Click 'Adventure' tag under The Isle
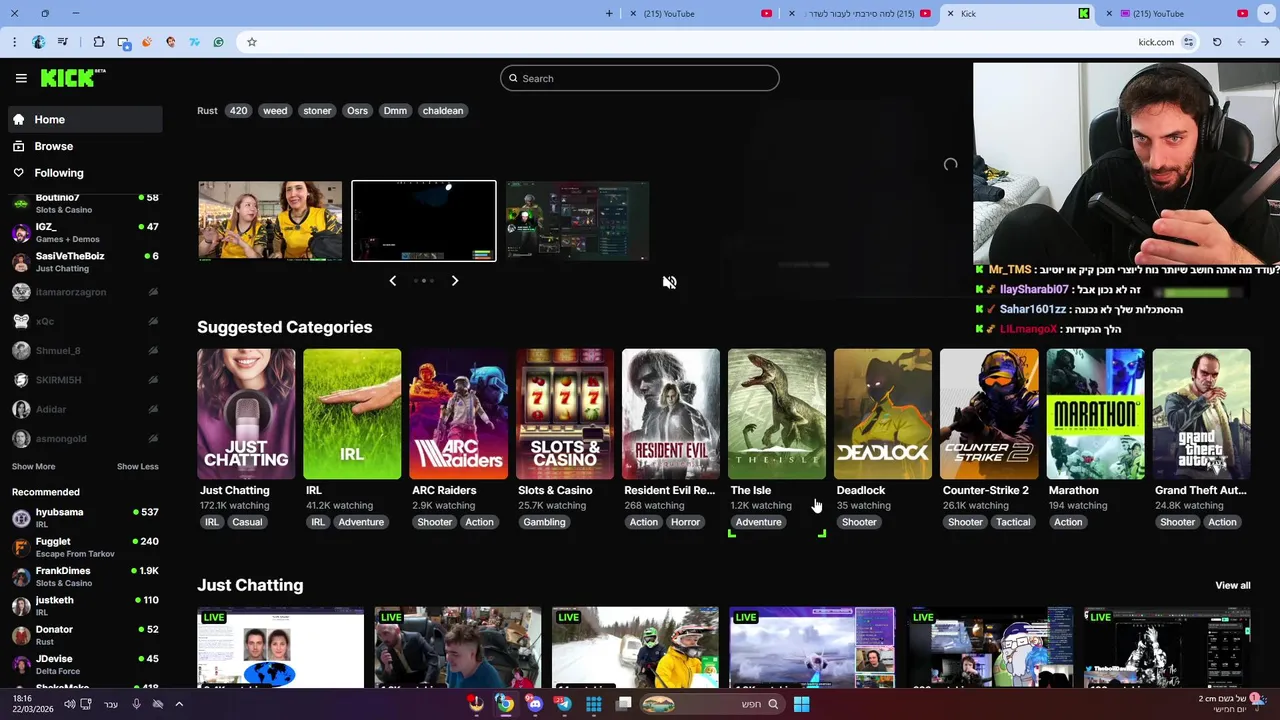The image size is (1280, 720). (x=758, y=522)
